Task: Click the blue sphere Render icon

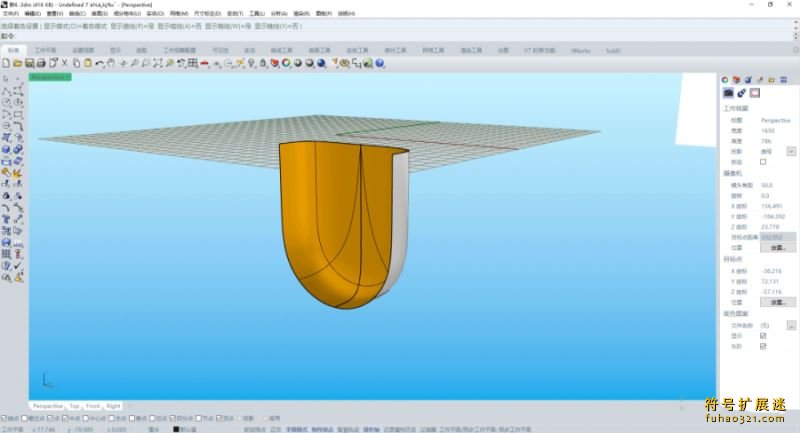Action: click(x=321, y=63)
